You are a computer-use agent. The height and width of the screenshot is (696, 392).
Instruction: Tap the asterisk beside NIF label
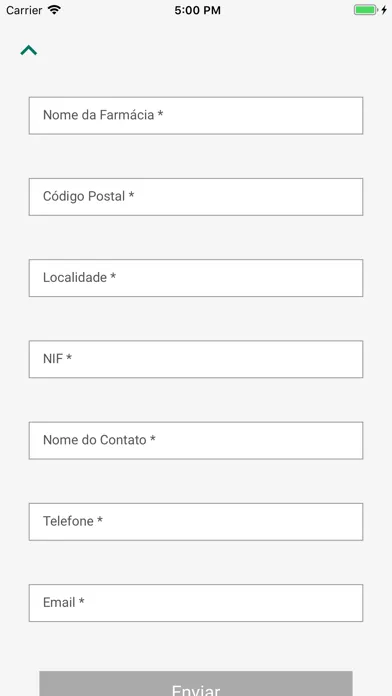coord(69,357)
